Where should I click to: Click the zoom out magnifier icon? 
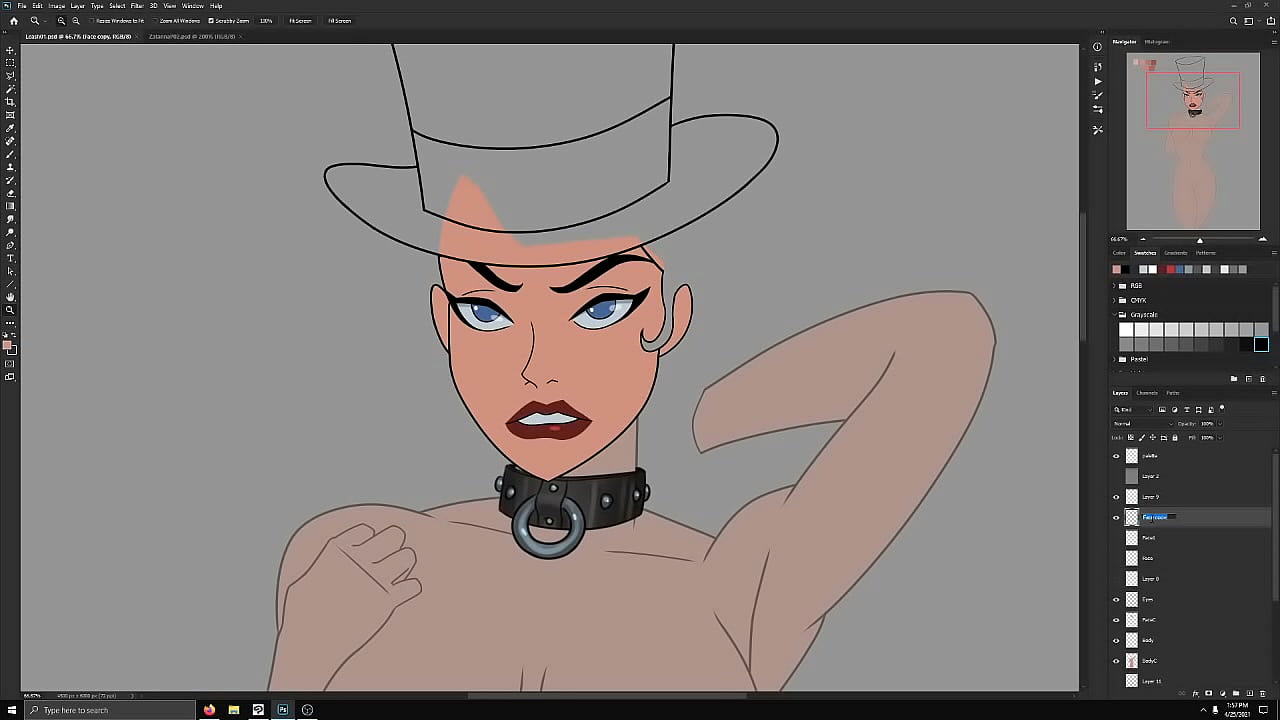pos(76,21)
